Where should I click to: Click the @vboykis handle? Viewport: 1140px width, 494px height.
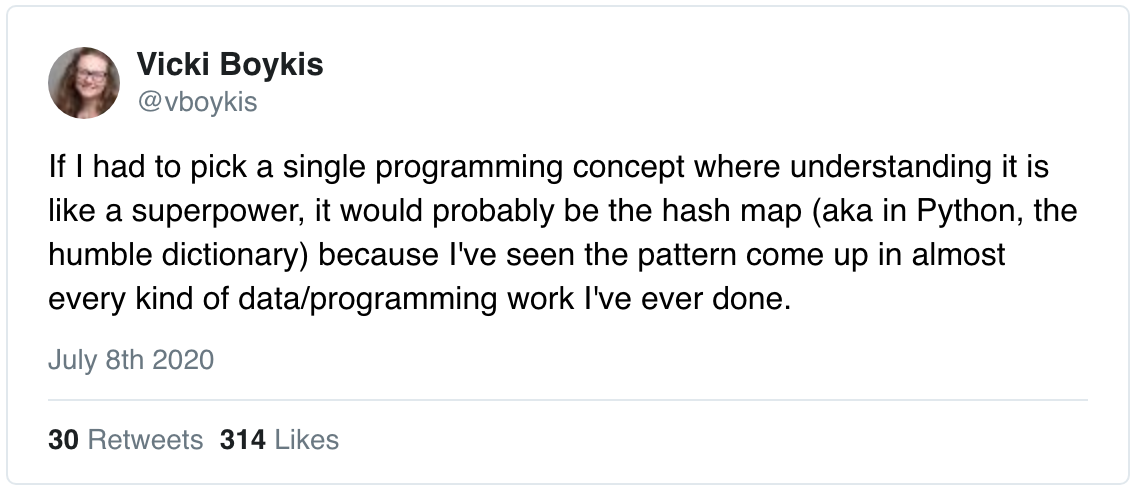click(196, 102)
